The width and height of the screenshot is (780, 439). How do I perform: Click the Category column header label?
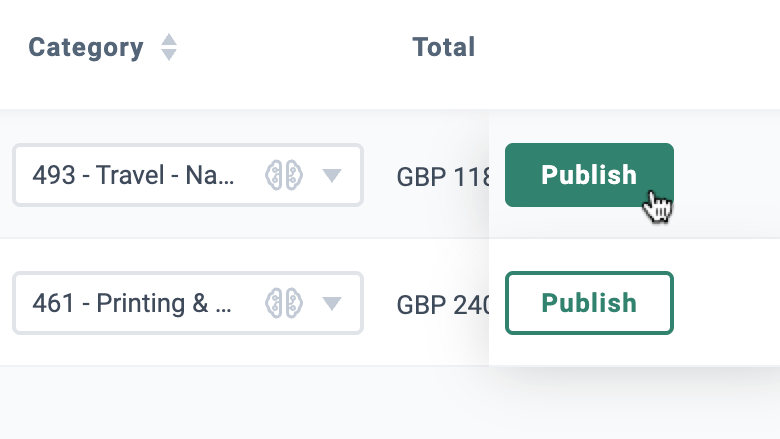(x=86, y=48)
